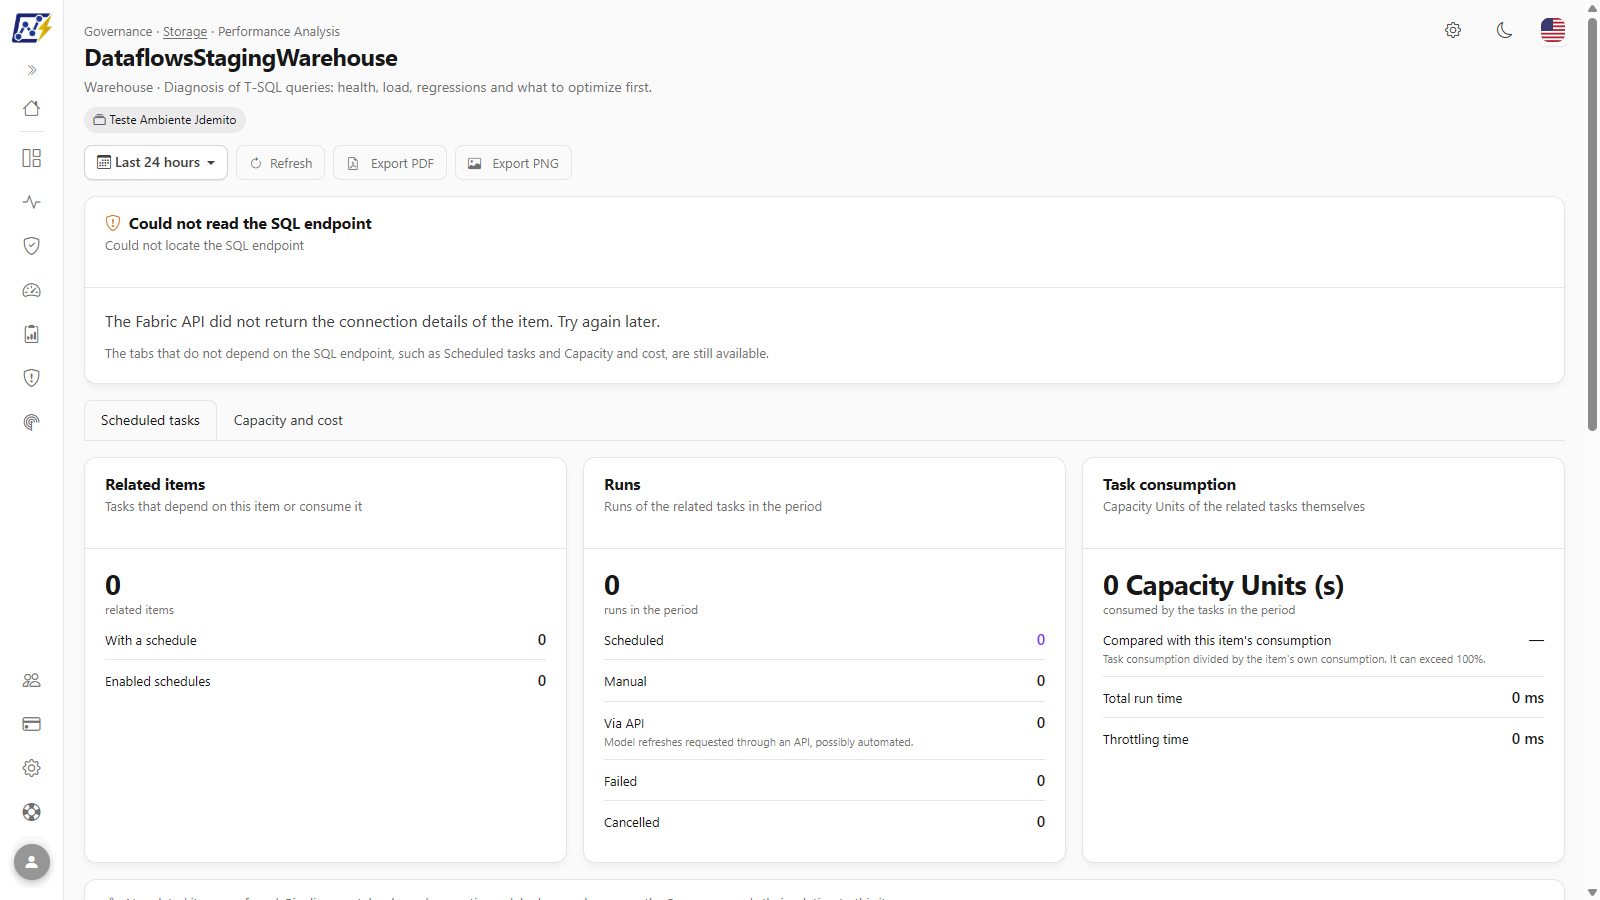
Task: Open the Home icon in sidebar
Action: (32, 108)
